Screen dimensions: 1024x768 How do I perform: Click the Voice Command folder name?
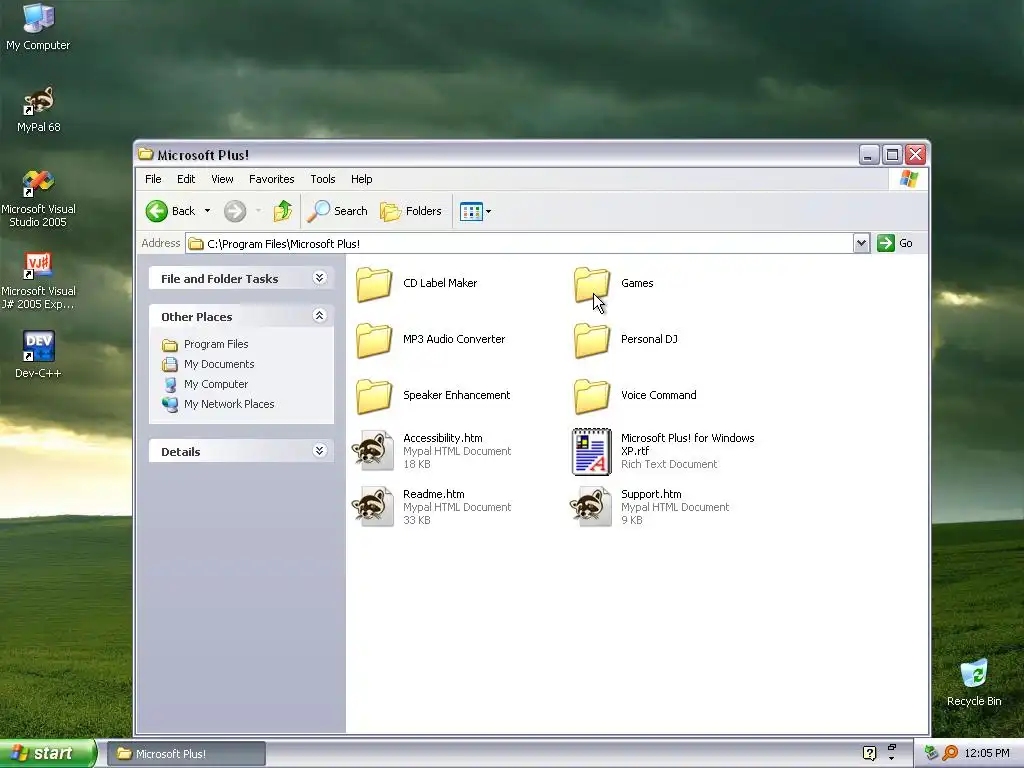[658, 395]
